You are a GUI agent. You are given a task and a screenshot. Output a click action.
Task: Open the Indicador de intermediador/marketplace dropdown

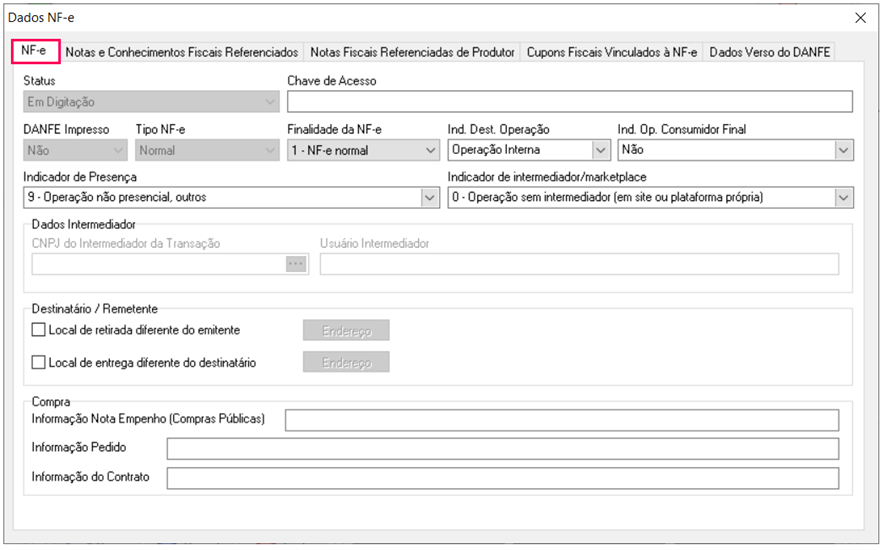[x=844, y=198]
